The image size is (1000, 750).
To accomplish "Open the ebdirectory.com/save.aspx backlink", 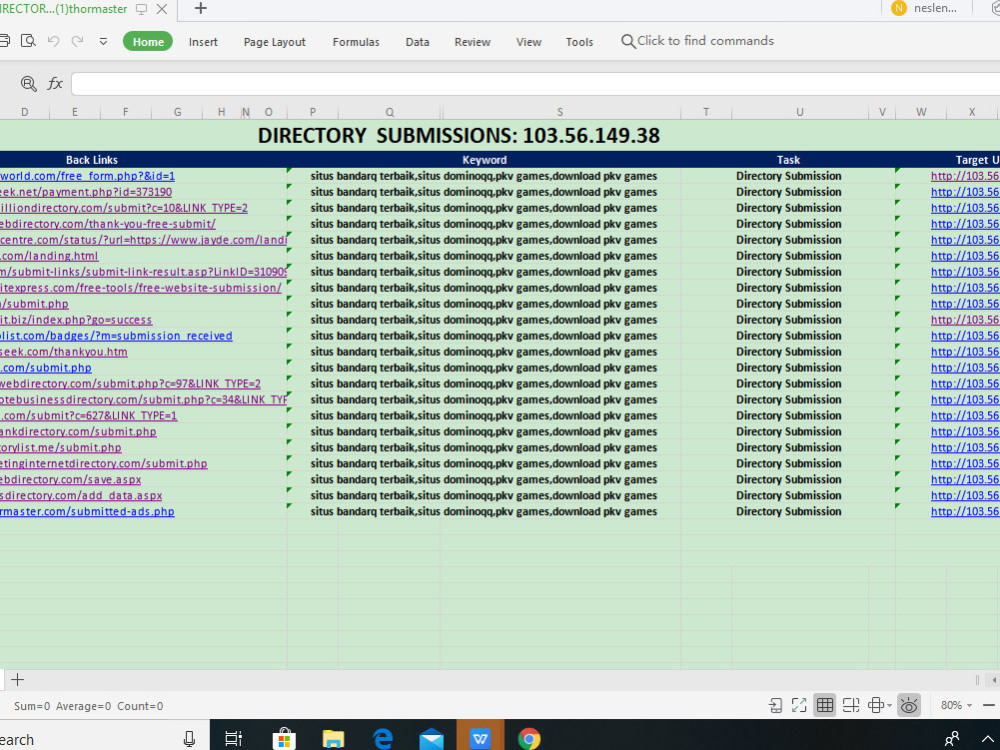I will pos(70,479).
